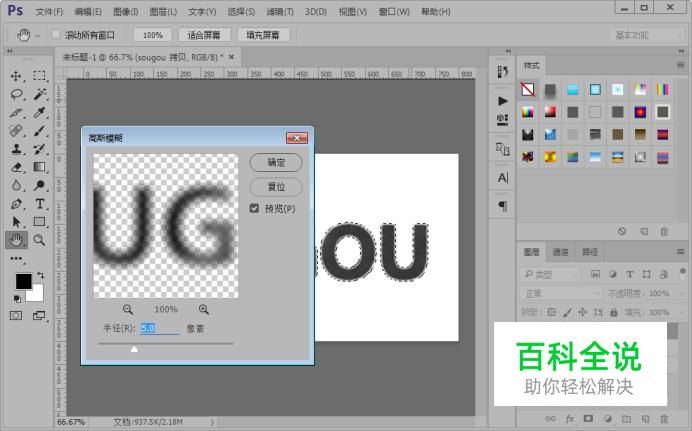
Task: Open the History panel icon
Action: coord(502,71)
